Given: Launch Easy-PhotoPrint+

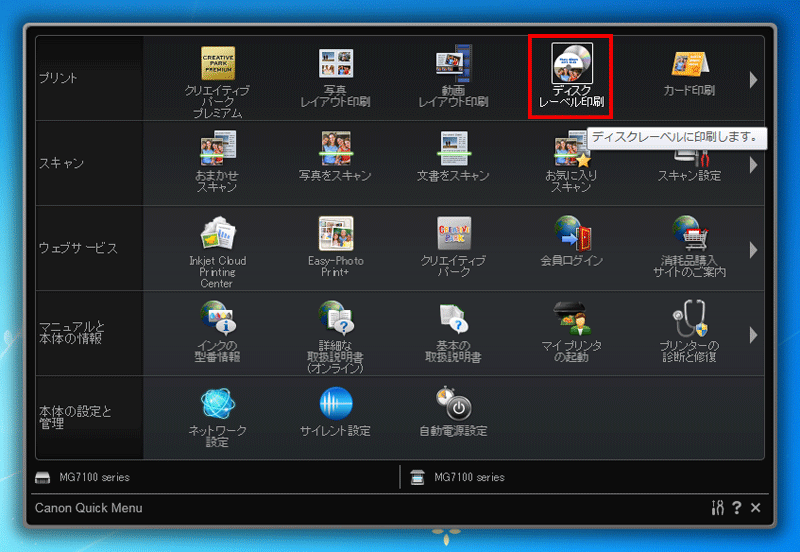Looking at the screenshot, I should pos(335,246).
